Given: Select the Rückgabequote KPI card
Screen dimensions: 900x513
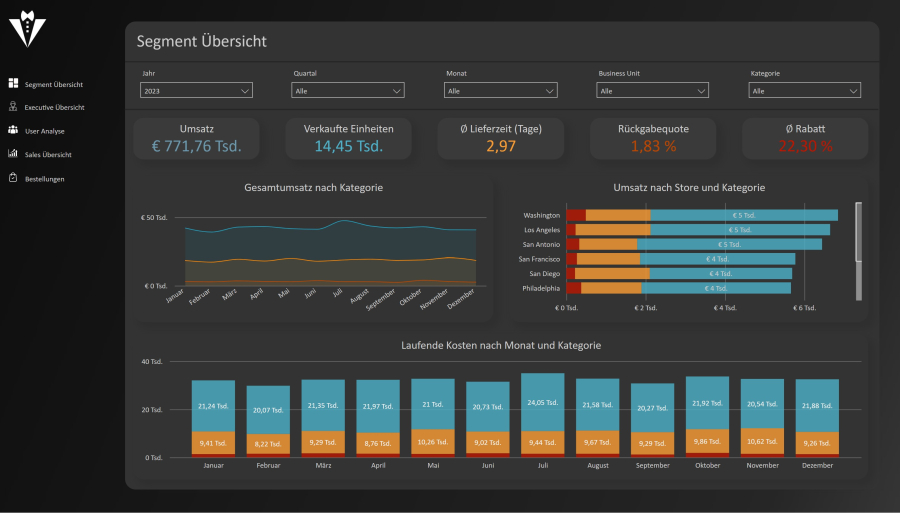Looking at the screenshot, I should [653, 139].
